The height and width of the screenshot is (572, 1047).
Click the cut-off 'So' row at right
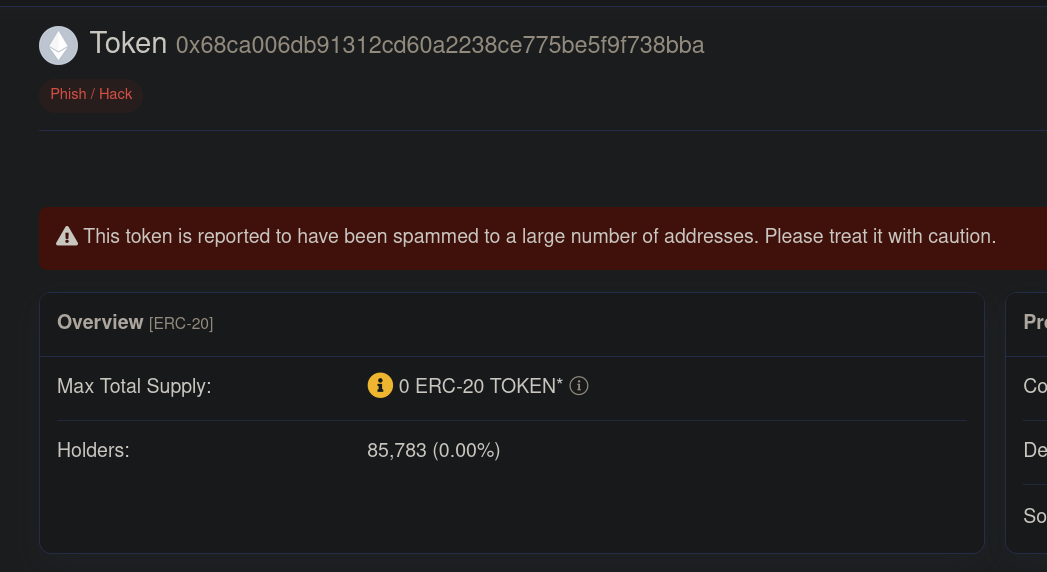coord(1034,516)
